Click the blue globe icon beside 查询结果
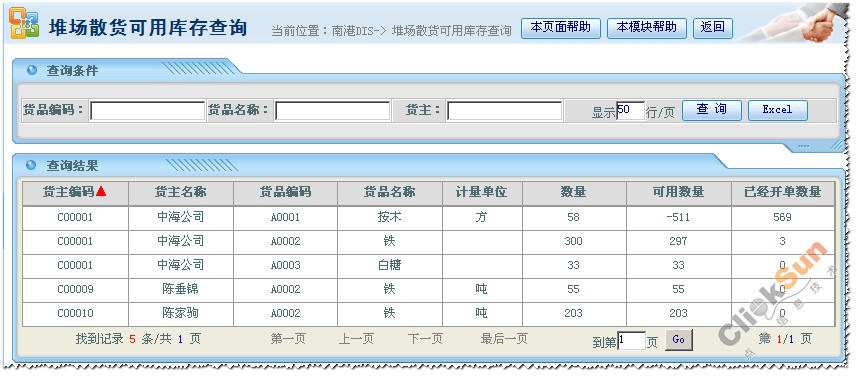 pyautogui.click(x=32, y=165)
